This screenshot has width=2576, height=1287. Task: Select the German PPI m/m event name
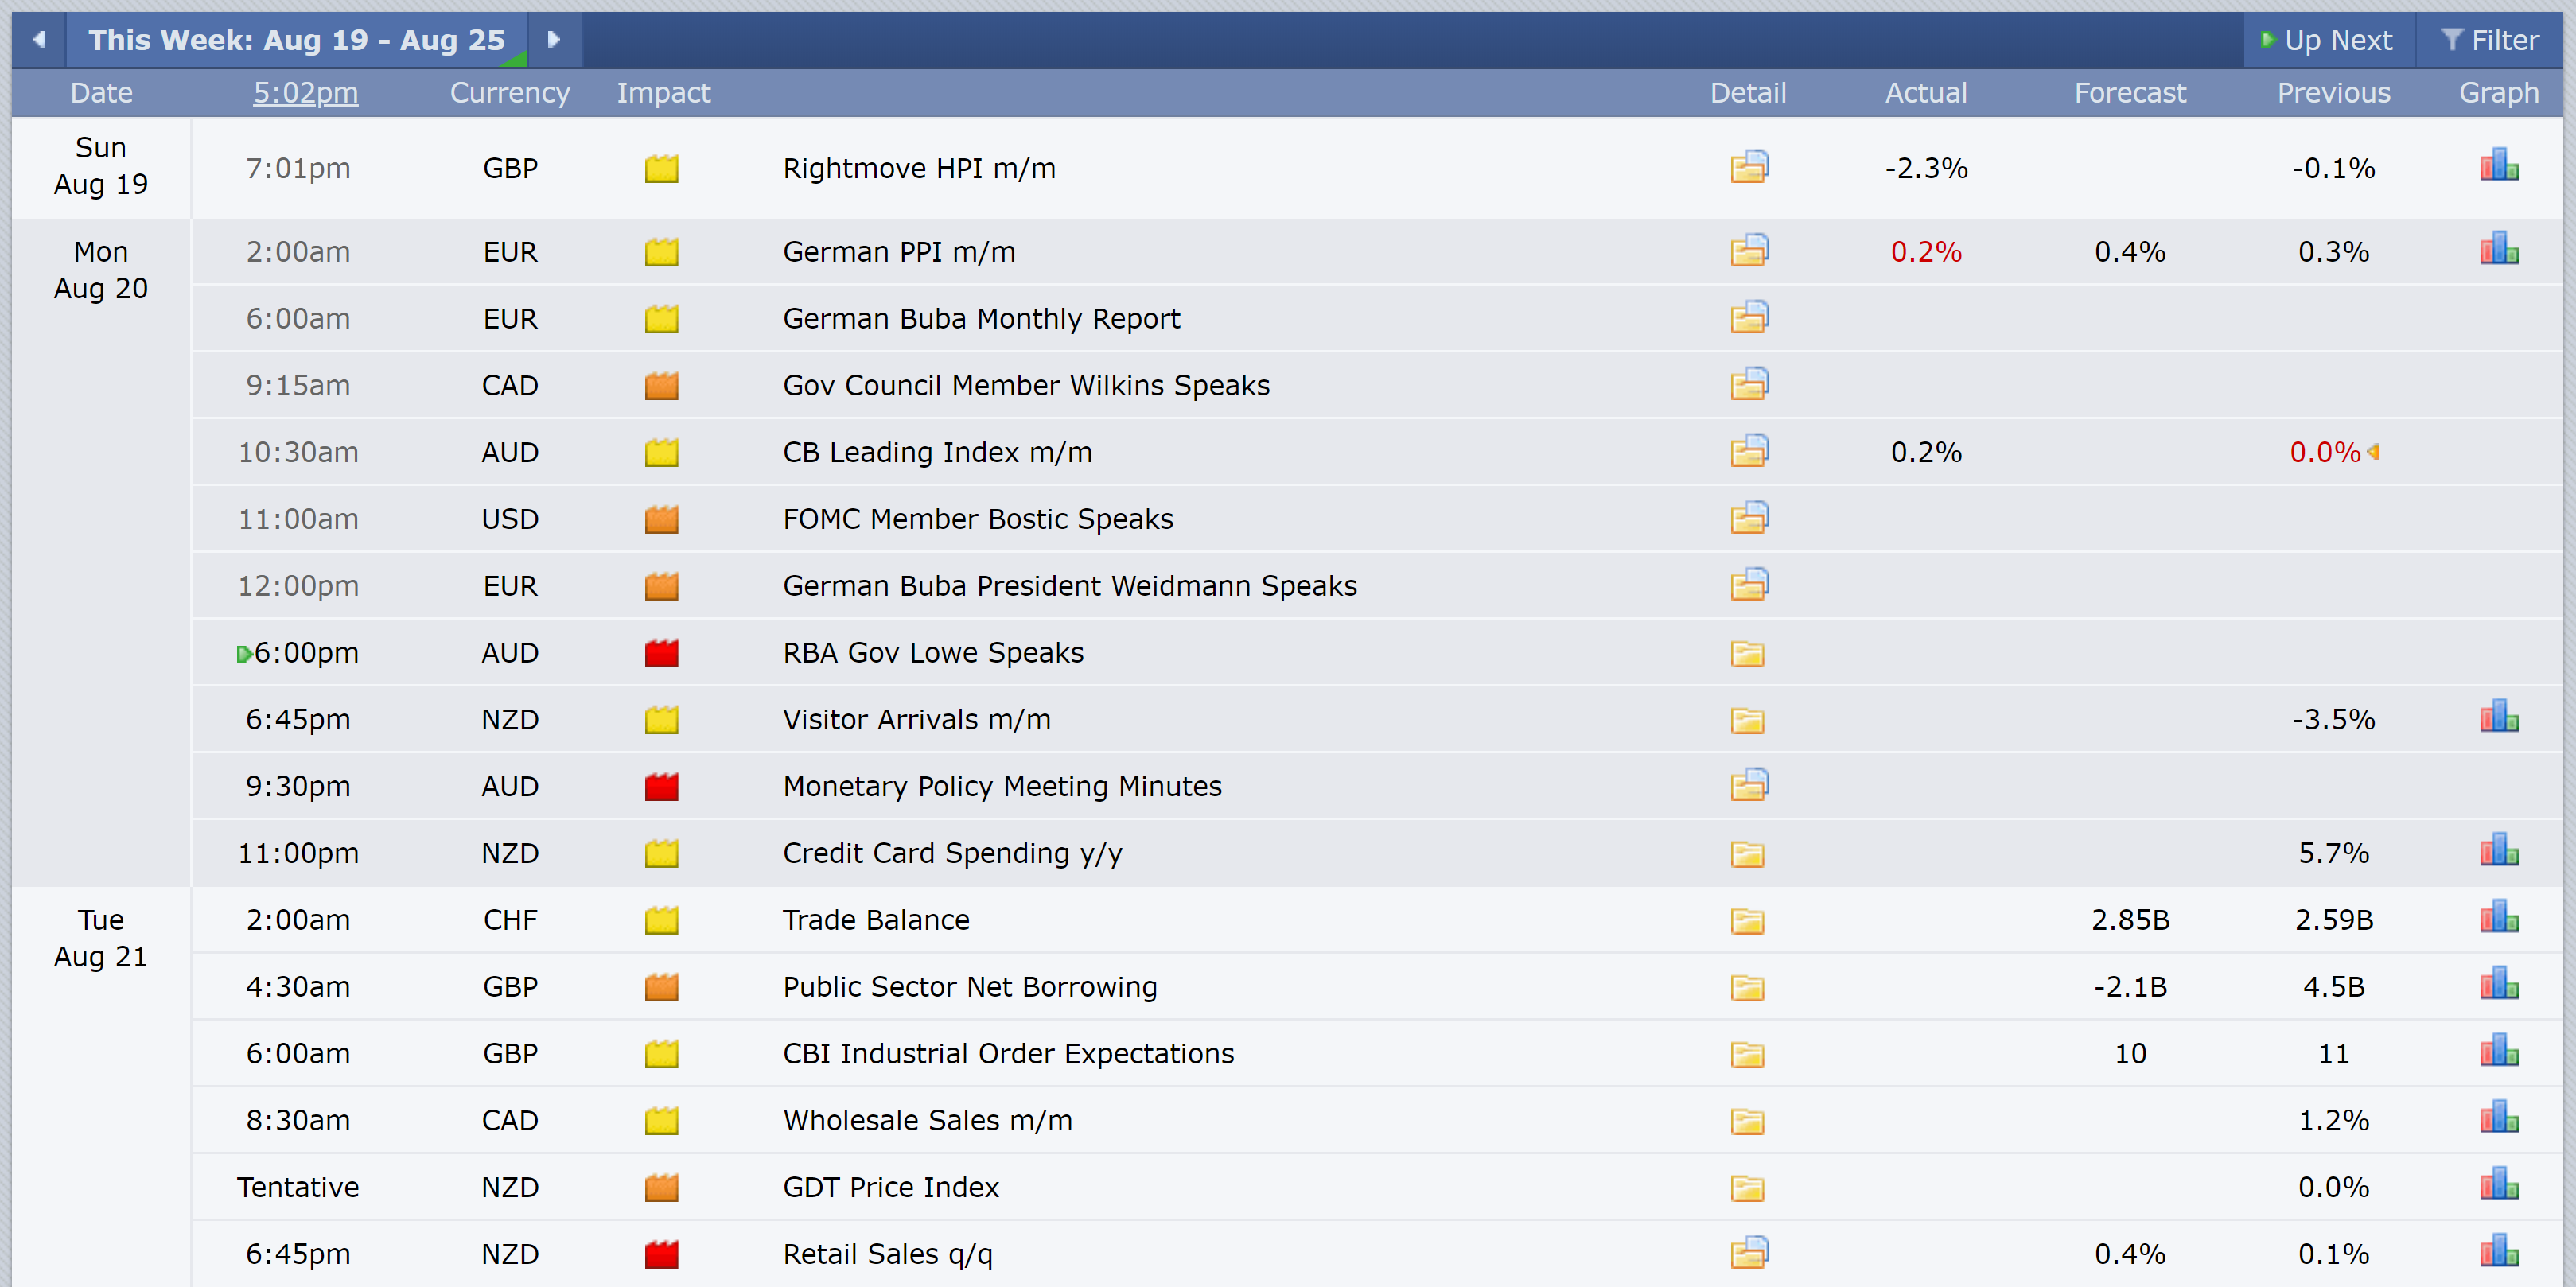(899, 252)
